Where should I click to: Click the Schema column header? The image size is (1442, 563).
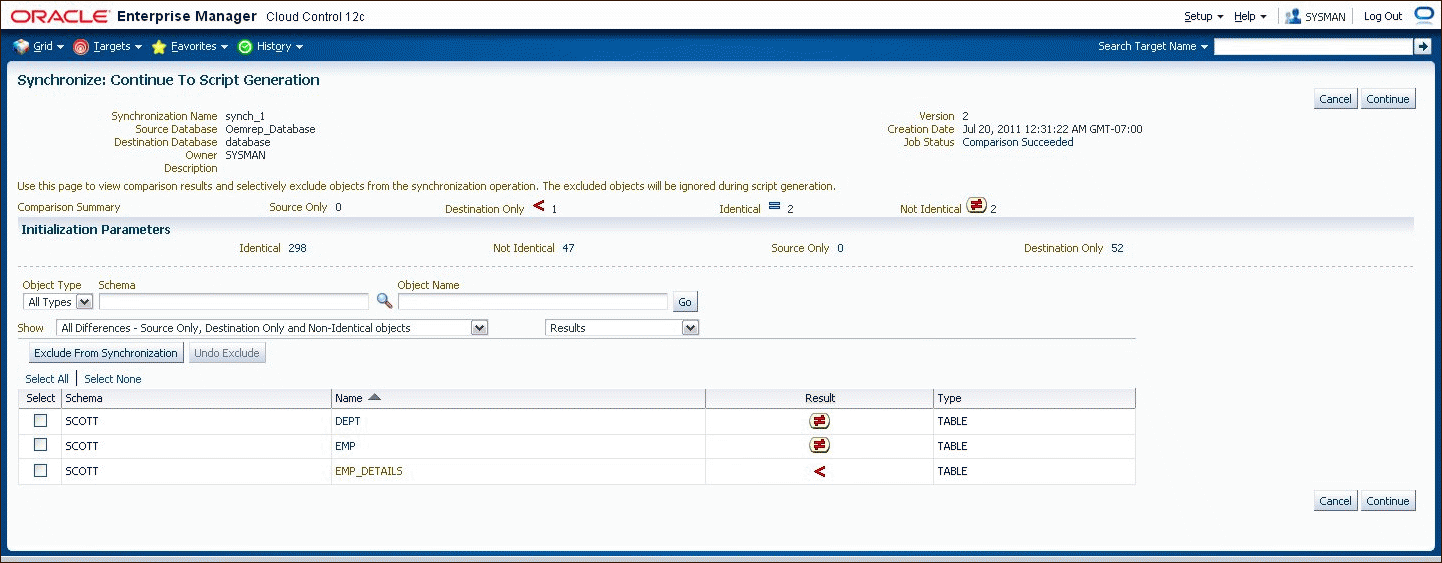pos(197,398)
